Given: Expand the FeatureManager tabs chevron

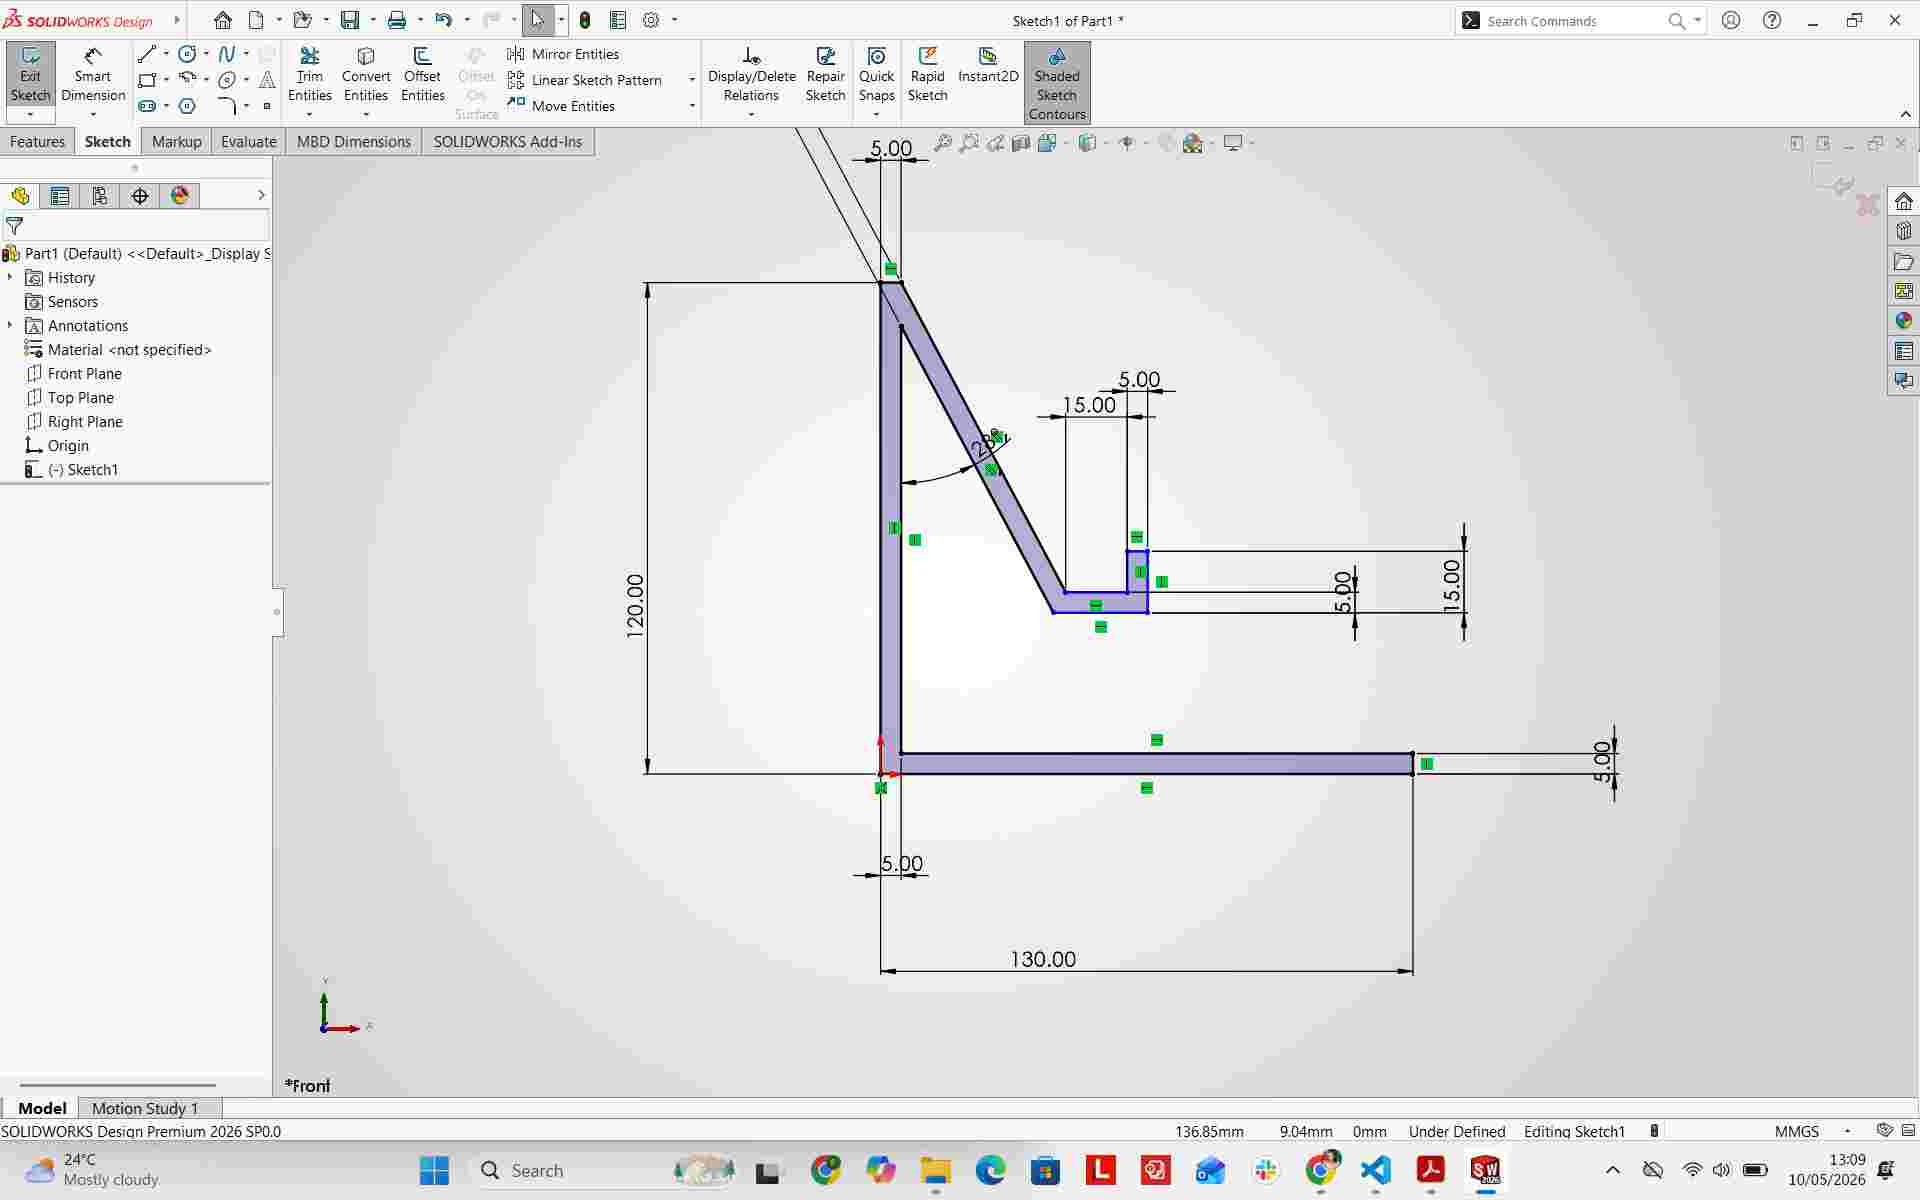Looking at the screenshot, I should (x=261, y=196).
